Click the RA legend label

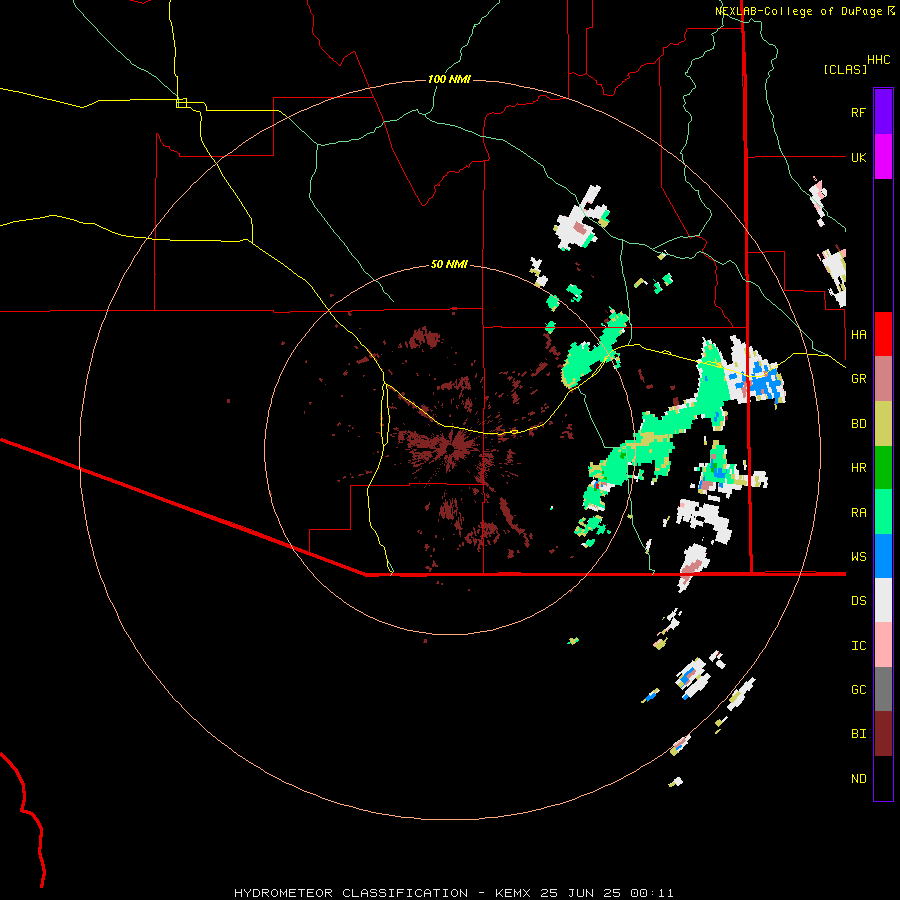click(x=858, y=513)
